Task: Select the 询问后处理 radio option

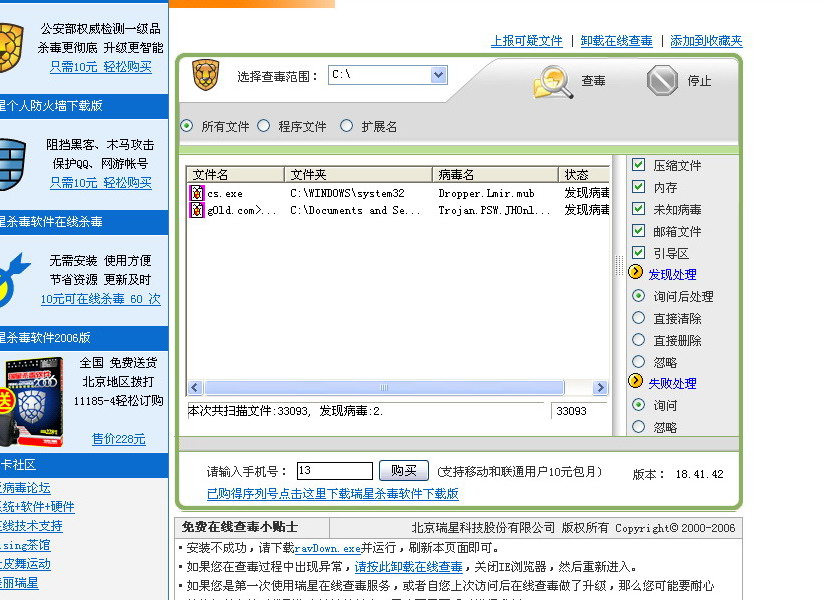Action: coord(638,296)
